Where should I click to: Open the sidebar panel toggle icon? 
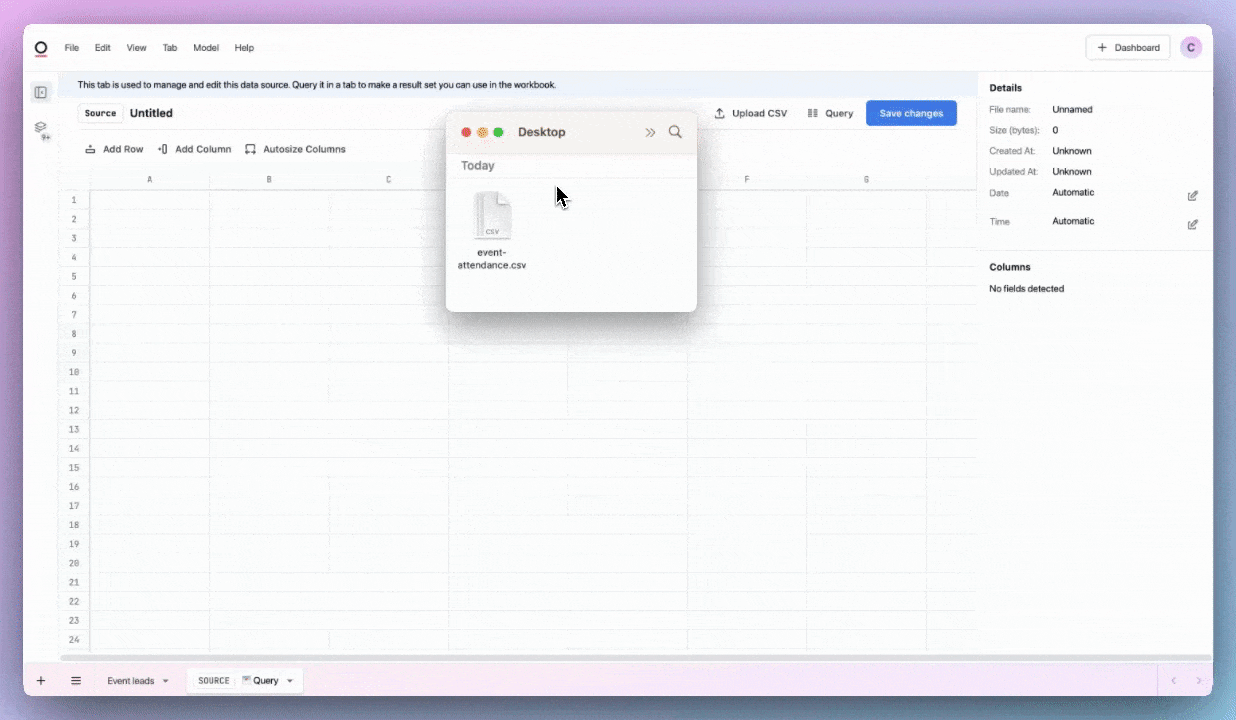point(41,92)
